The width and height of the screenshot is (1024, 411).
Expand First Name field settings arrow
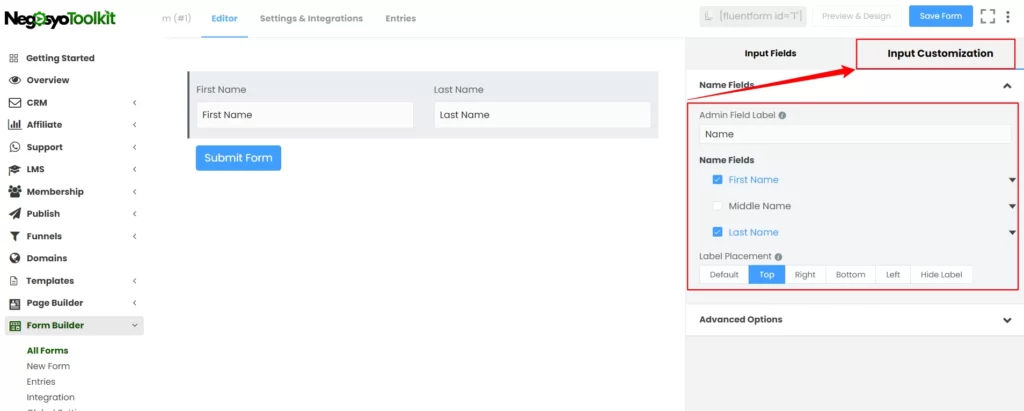[1012, 180]
